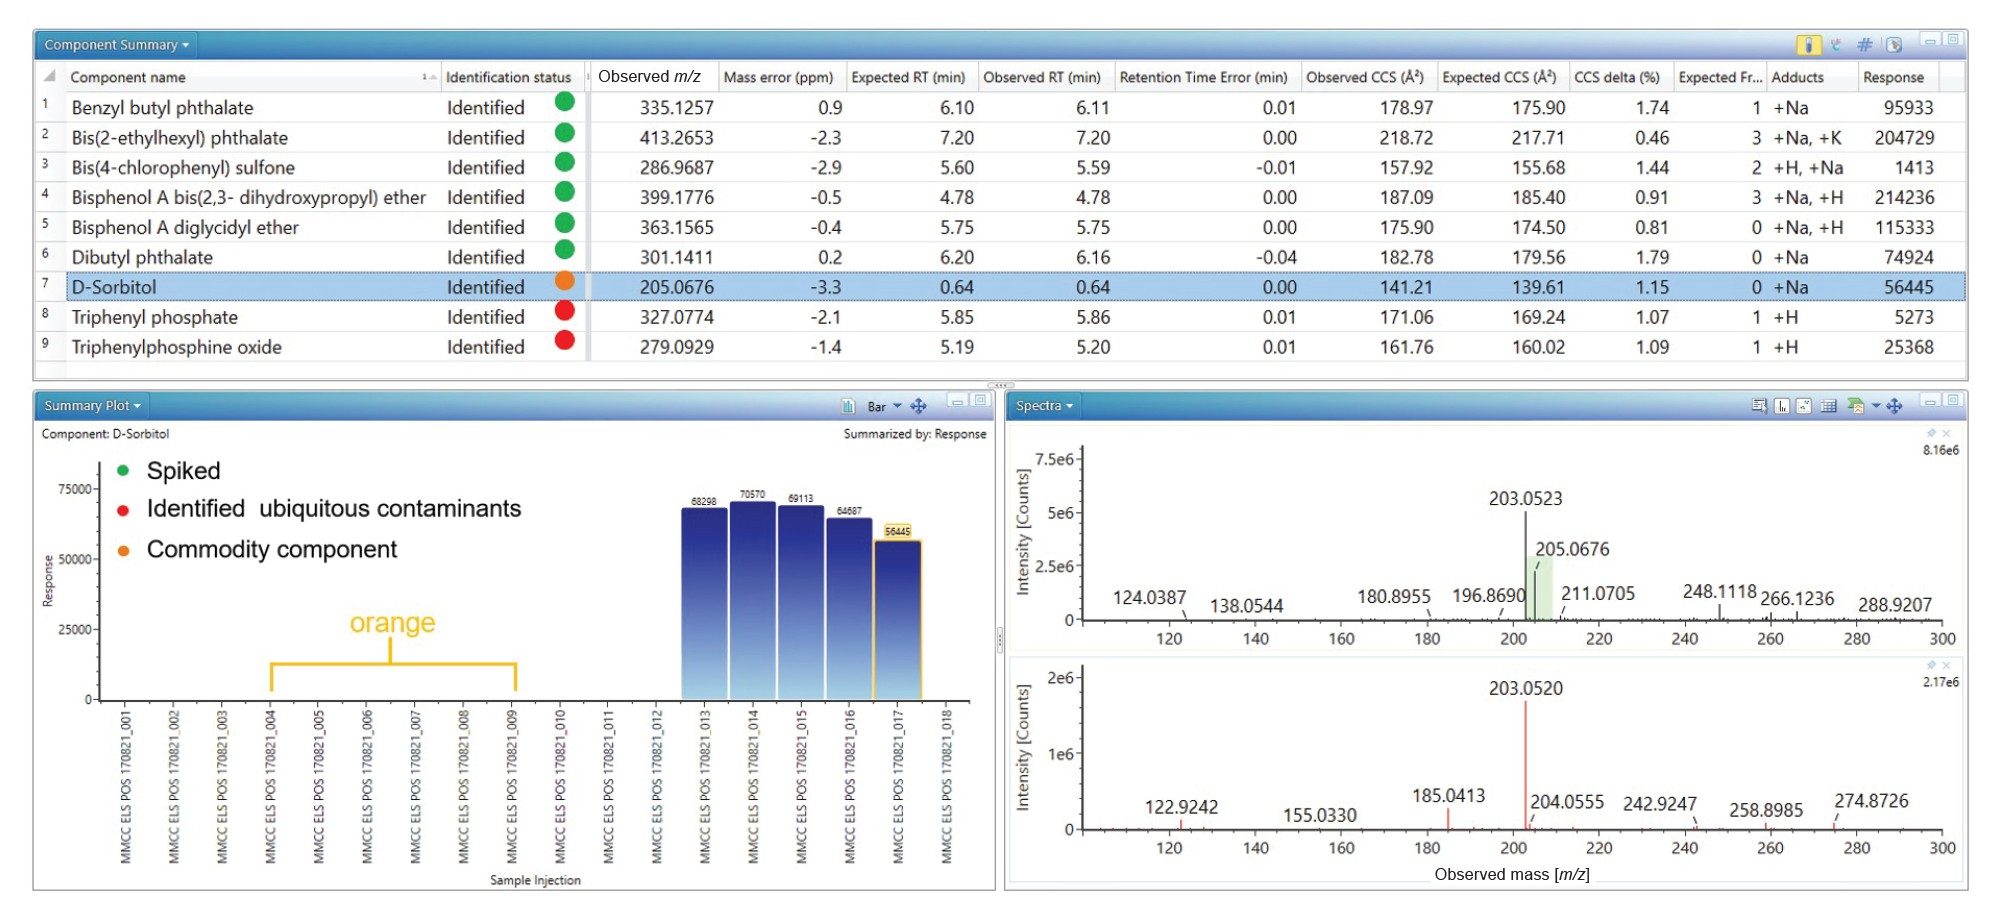2000x918 pixels.
Task: Open the Bar plot type dropdown
Action: click(884, 406)
